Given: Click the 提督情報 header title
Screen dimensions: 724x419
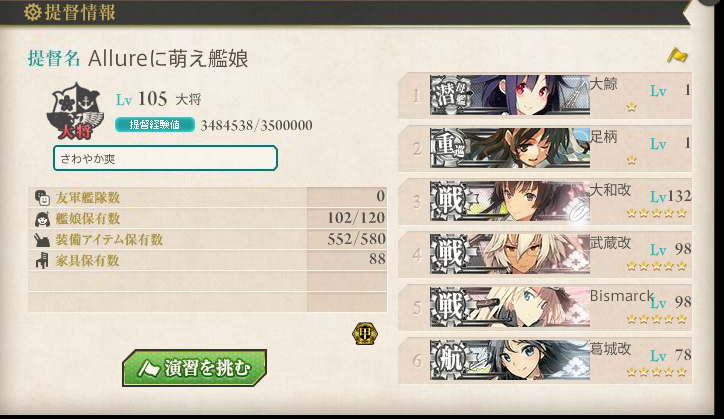Looking at the screenshot, I should click(x=80, y=12).
